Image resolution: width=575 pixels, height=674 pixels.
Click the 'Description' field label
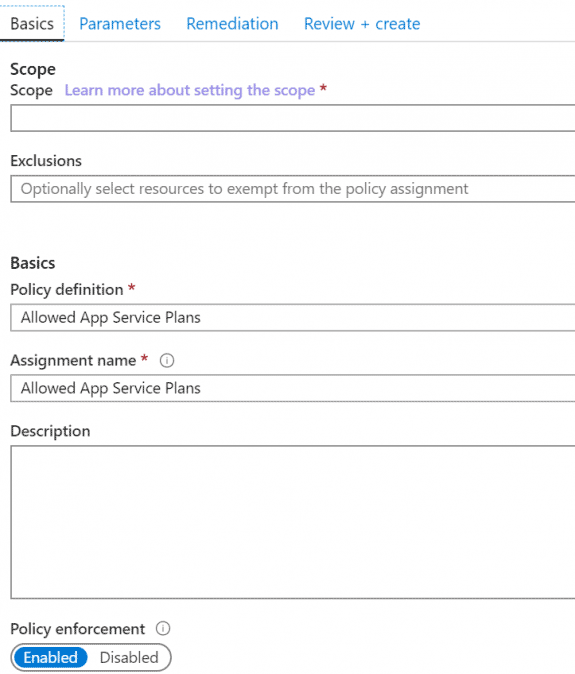pos(50,431)
